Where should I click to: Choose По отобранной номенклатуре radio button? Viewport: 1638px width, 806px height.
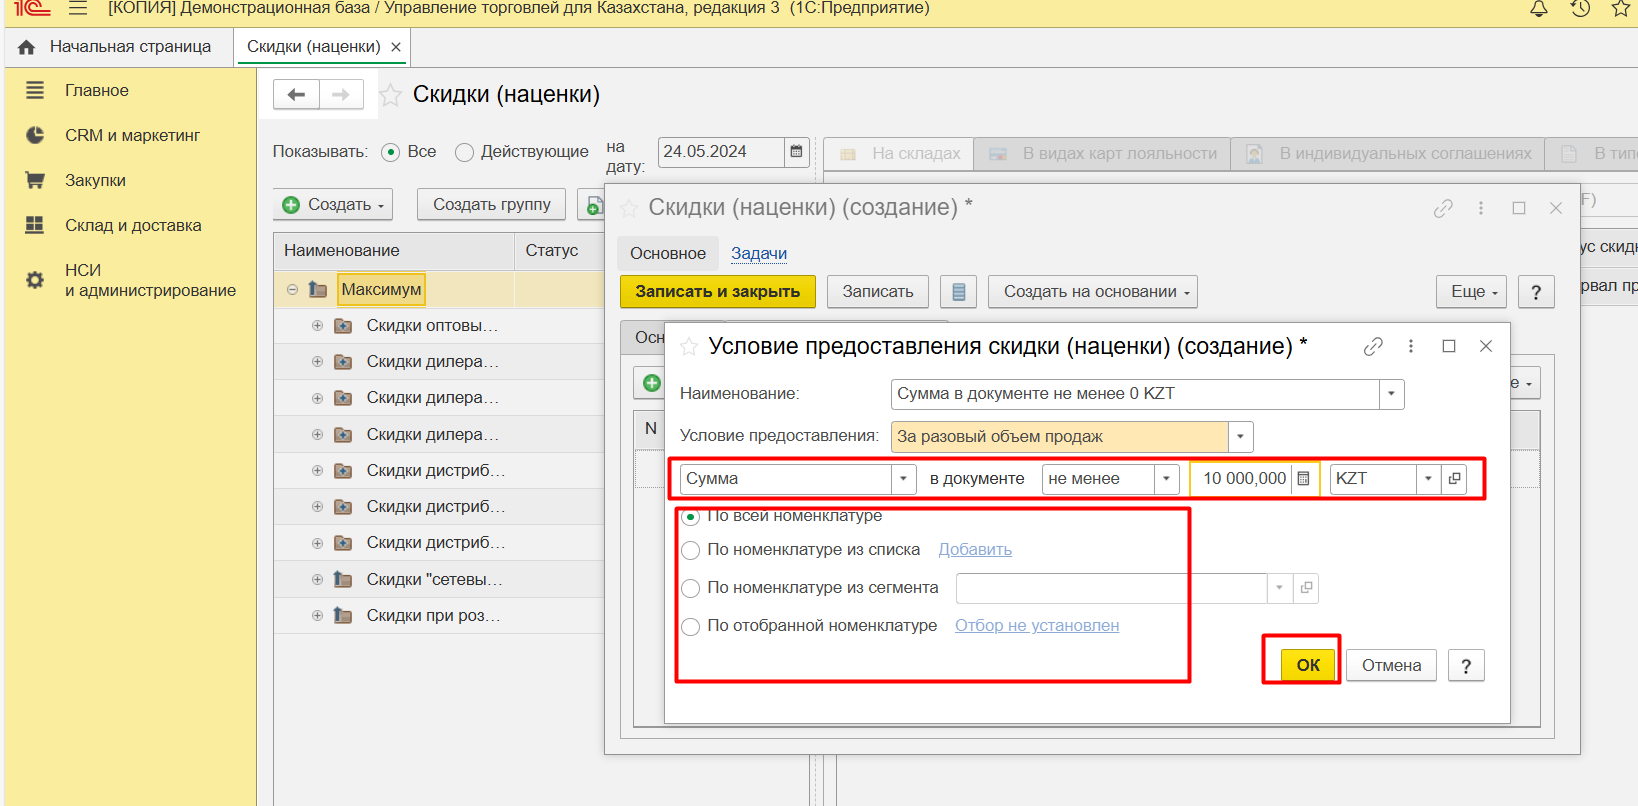691,627
